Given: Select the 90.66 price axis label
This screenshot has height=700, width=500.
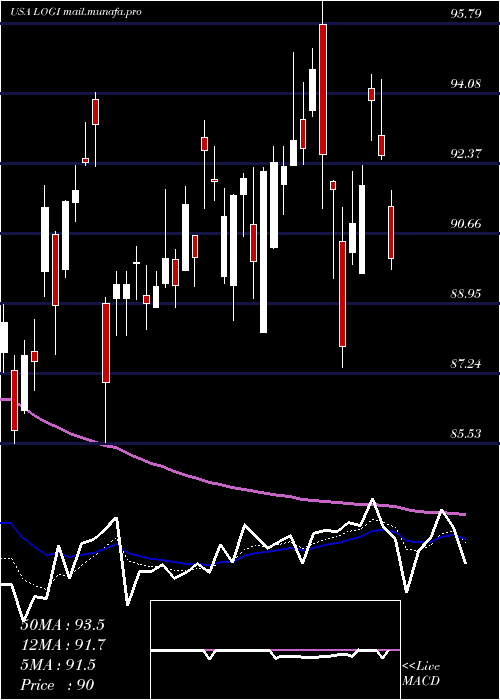Looking at the screenshot, I should point(465,224).
